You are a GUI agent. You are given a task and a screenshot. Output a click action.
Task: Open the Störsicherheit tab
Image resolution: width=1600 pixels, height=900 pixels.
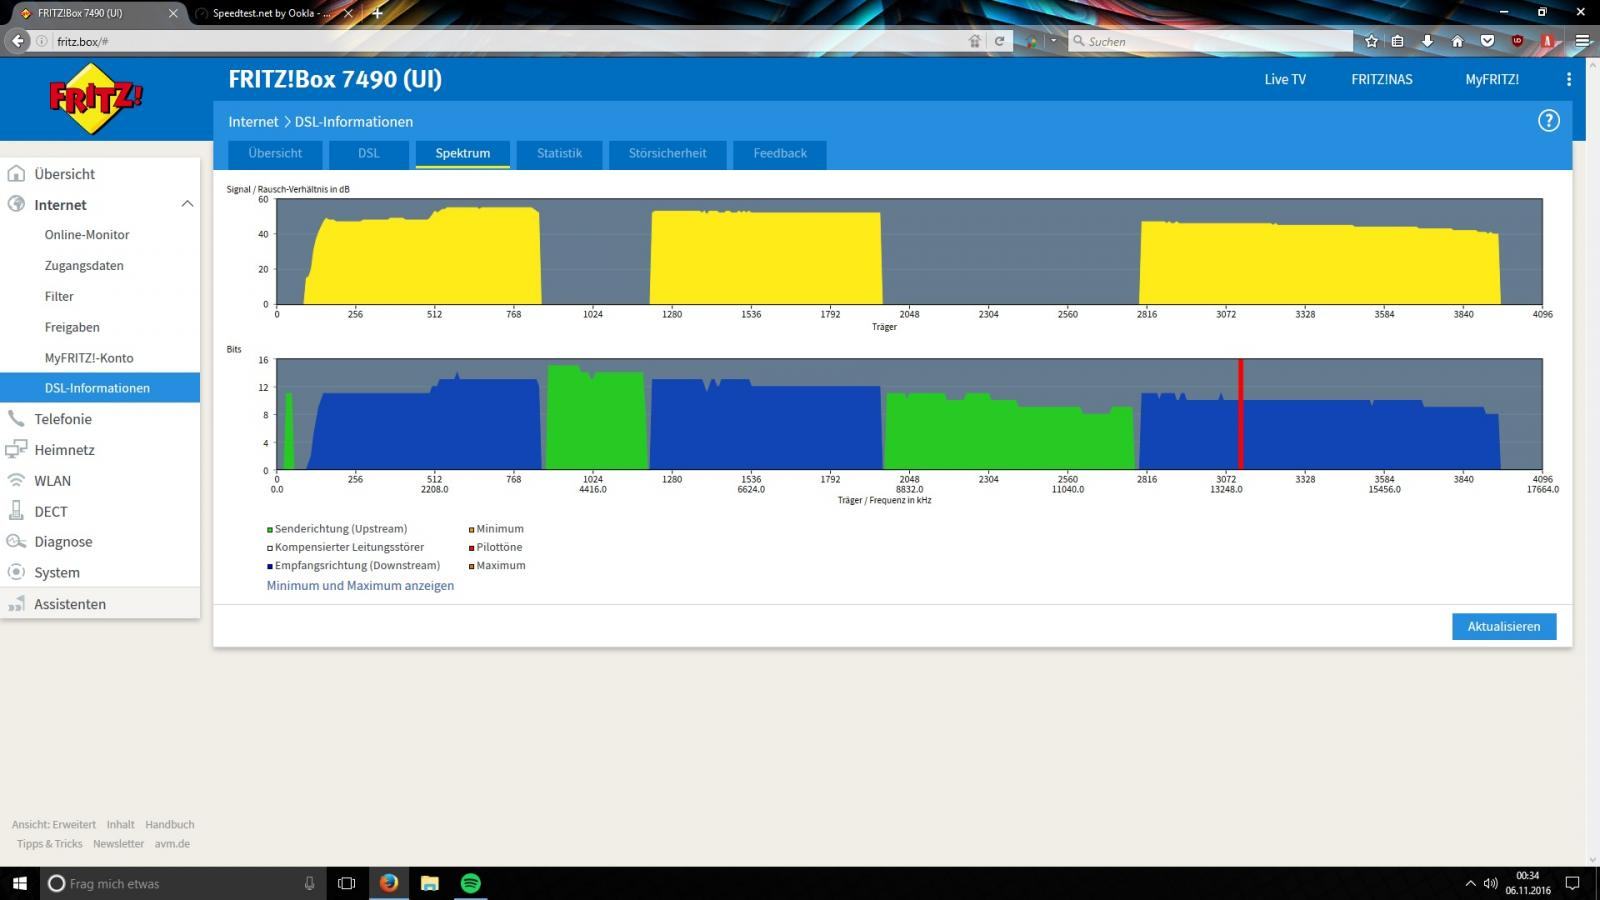pos(667,153)
